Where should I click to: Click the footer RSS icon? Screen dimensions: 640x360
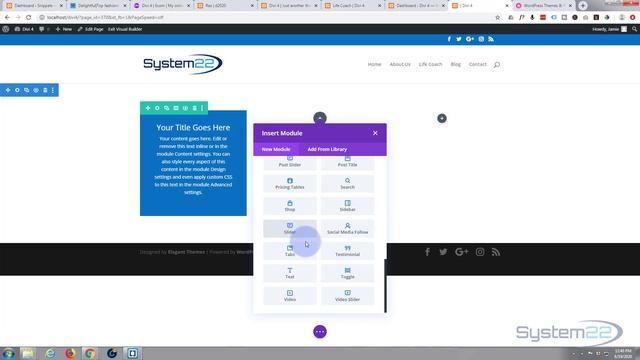click(x=496, y=252)
